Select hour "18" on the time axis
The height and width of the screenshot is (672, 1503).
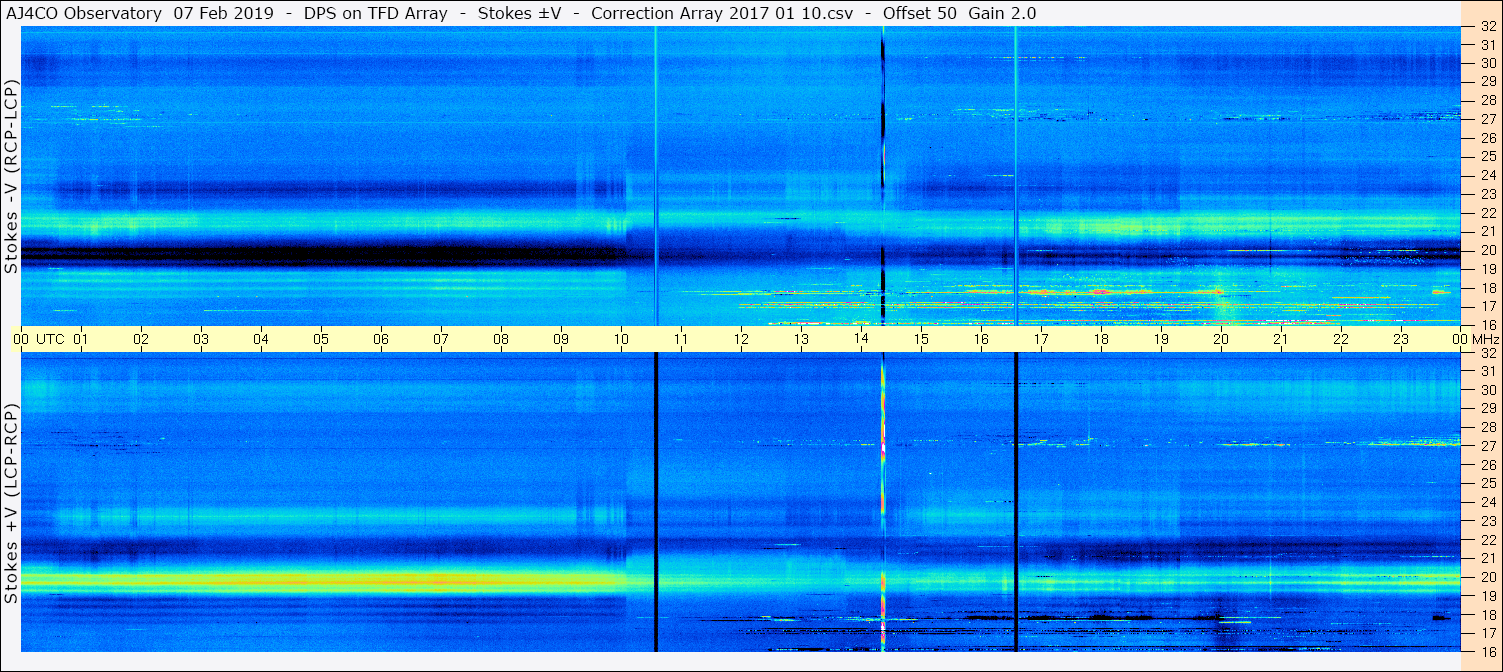(1101, 339)
